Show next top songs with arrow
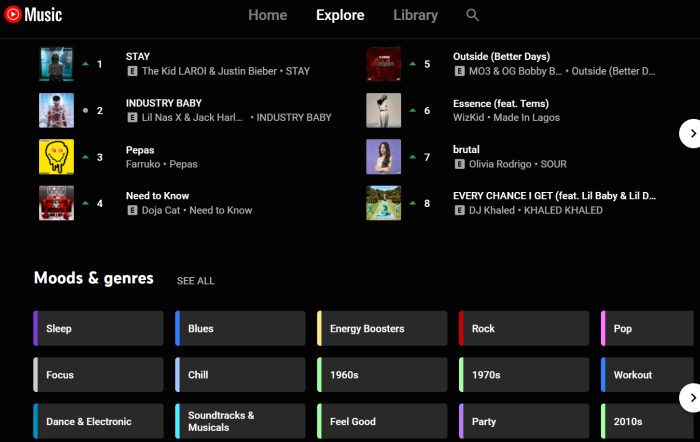The image size is (700, 442). 691,133
